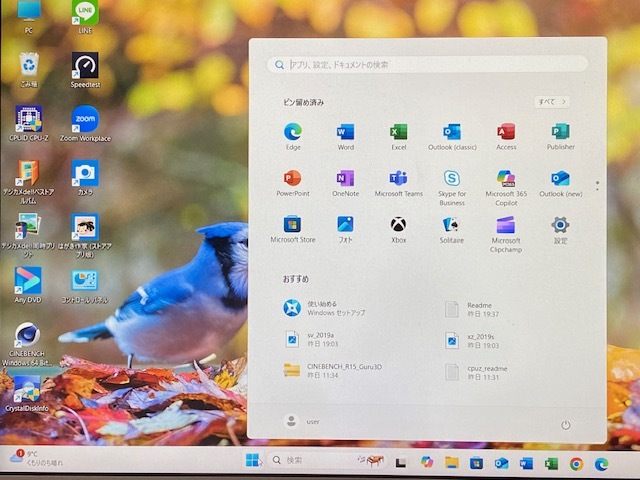
Task: Open recommended file xz_2019s
Action: 472,340
